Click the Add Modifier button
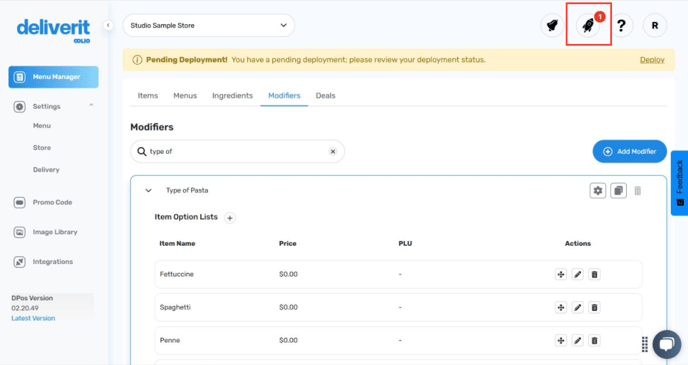 (630, 151)
